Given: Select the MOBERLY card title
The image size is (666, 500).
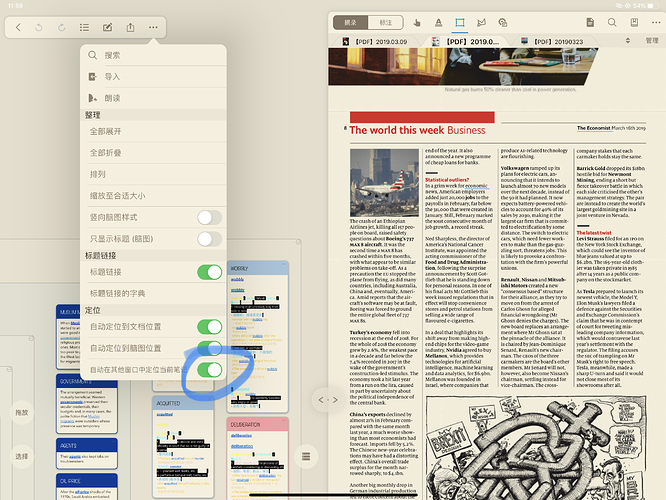Looking at the screenshot, I should click(x=240, y=268).
